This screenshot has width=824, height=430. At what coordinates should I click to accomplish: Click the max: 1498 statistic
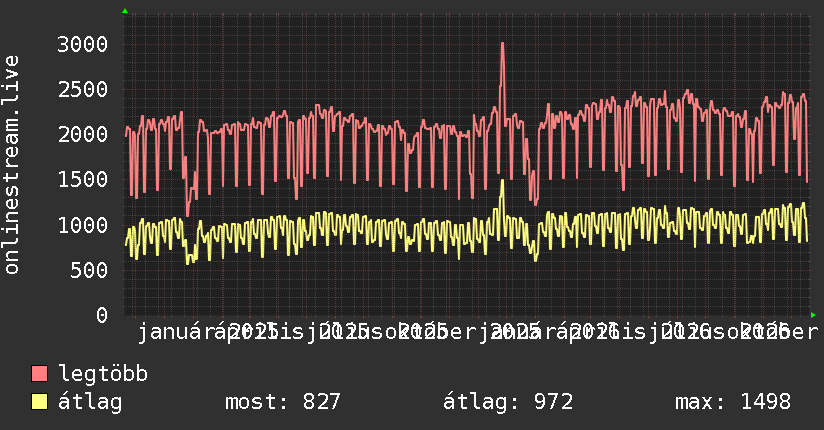click(x=733, y=402)
